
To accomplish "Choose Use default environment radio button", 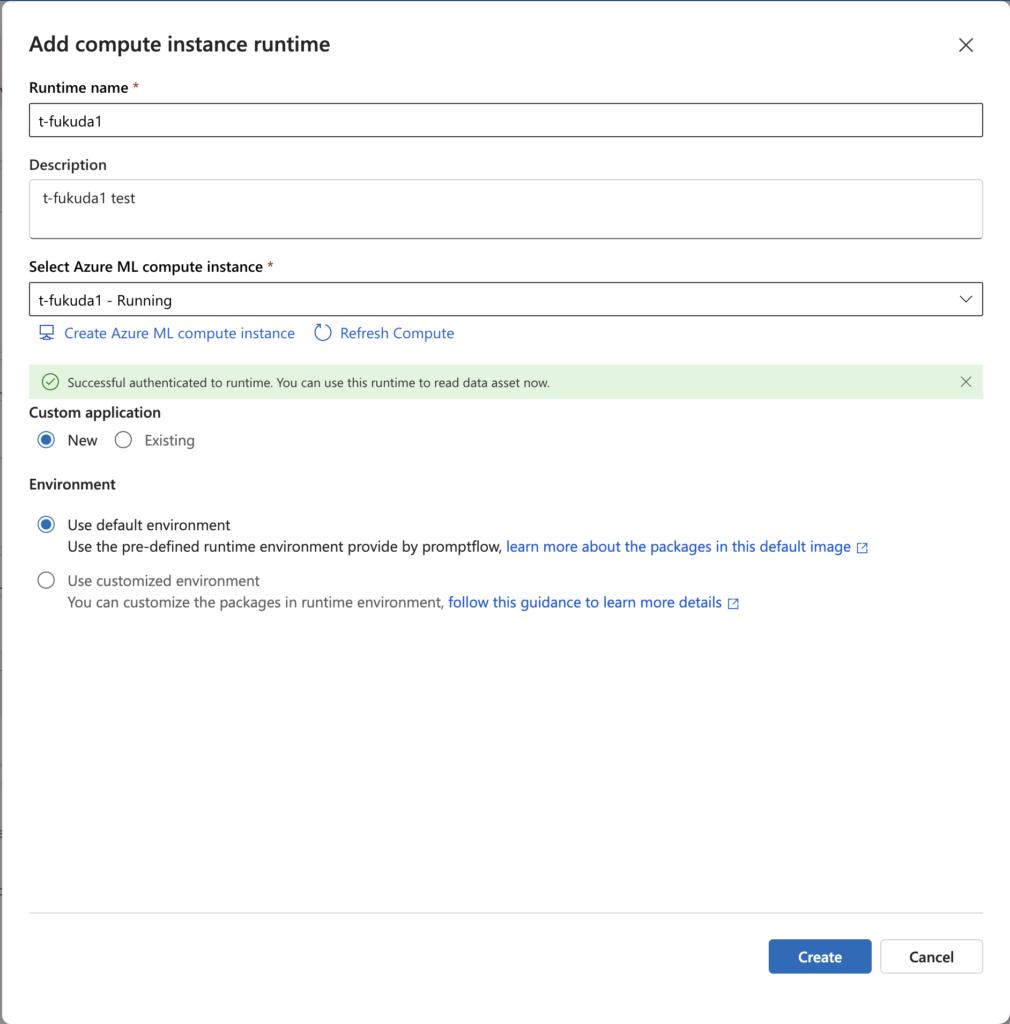I will coord(46,525).
